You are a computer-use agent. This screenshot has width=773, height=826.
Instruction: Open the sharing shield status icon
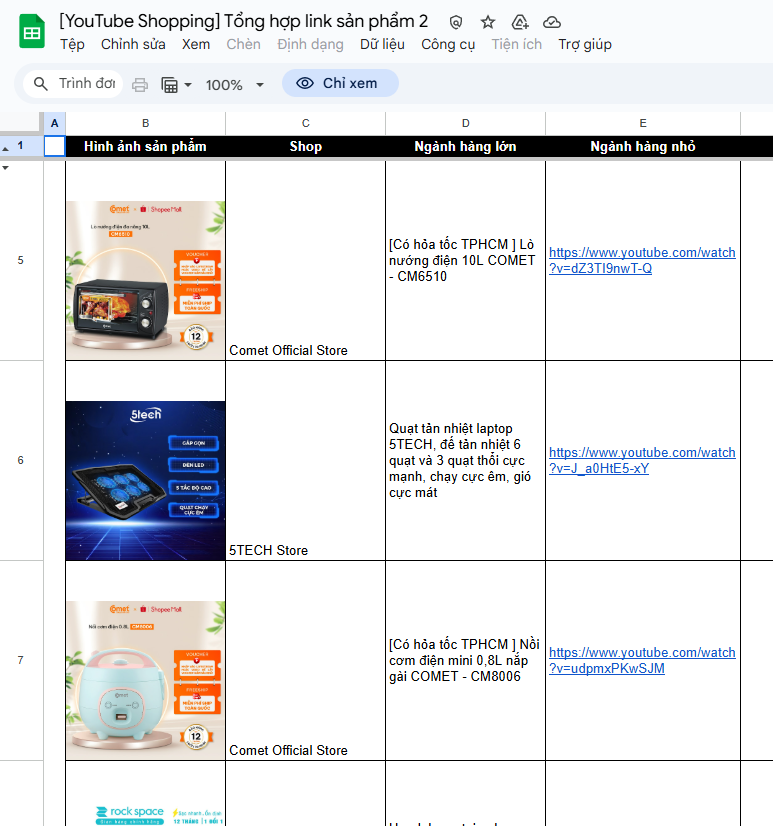pyautogui.click(x=456, y=22)
